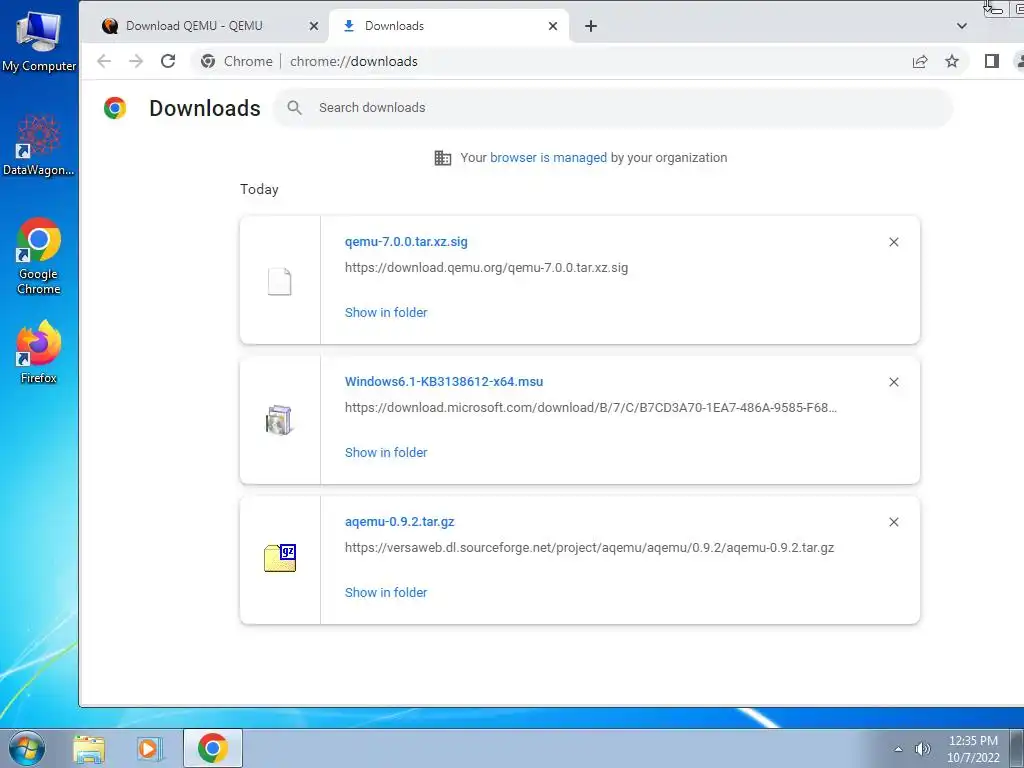Show qemu-7.0.0.tar.xz.sig in folder

click(x=386, y=313)
